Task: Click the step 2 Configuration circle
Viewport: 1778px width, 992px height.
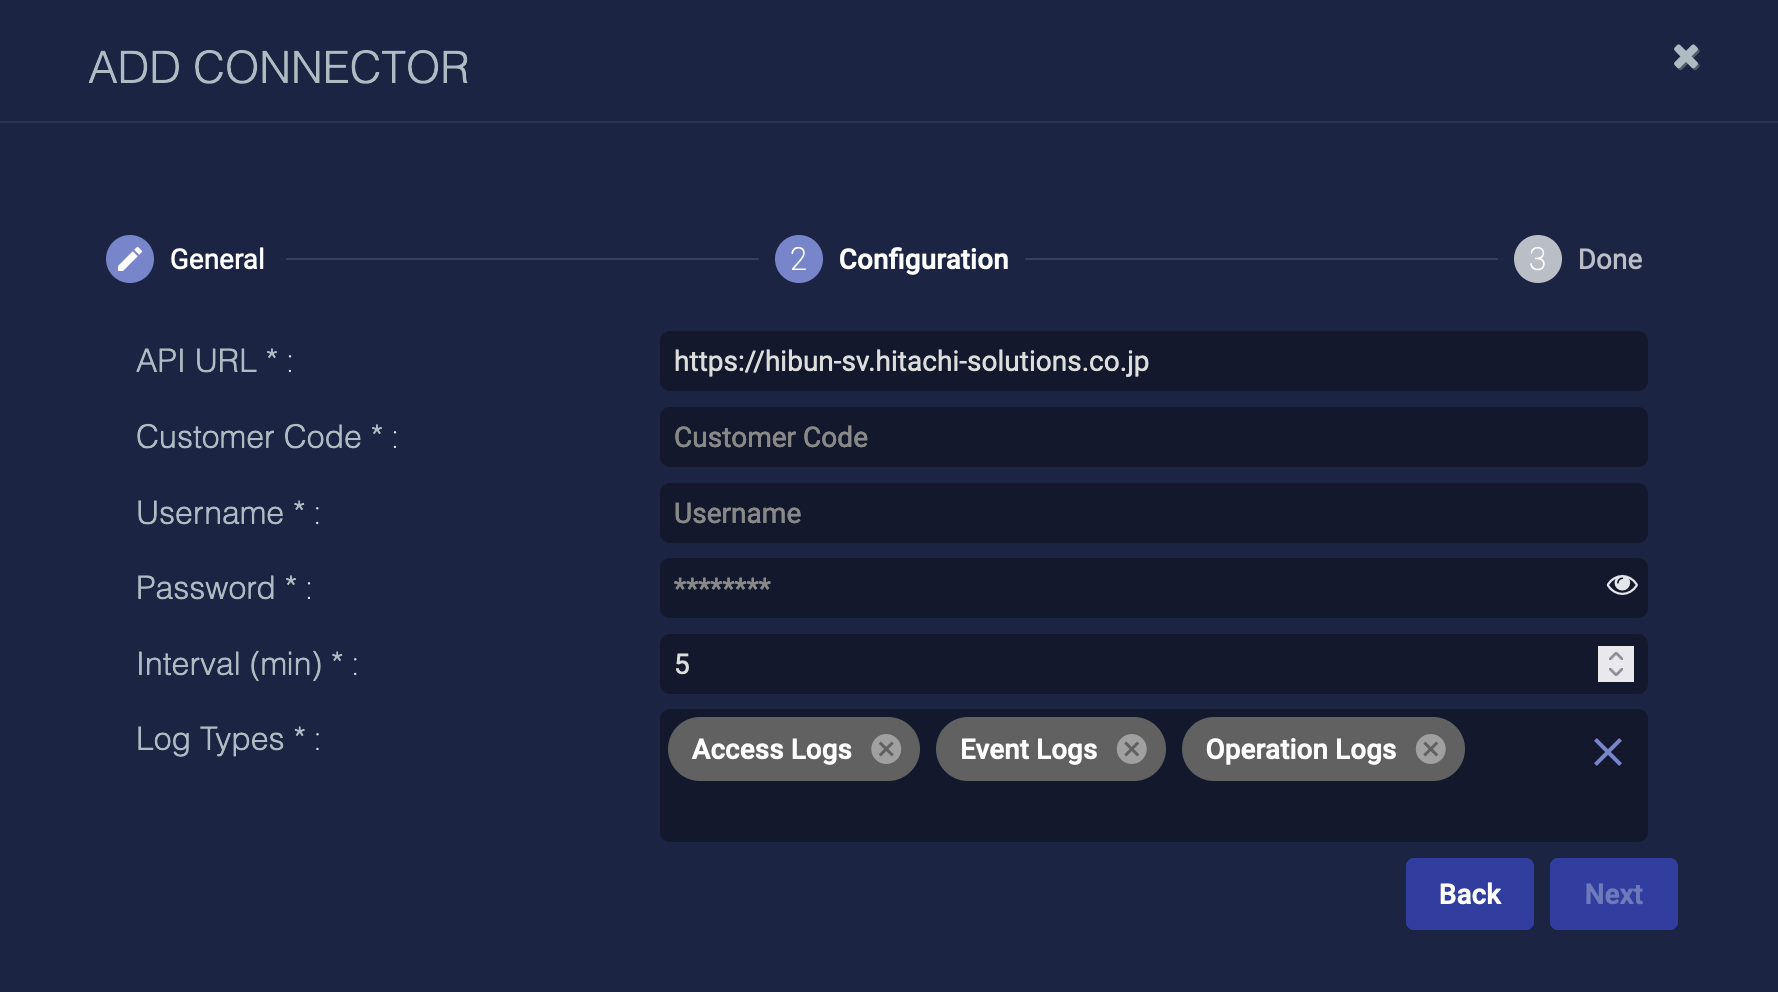Action: (x=798, y=259)
